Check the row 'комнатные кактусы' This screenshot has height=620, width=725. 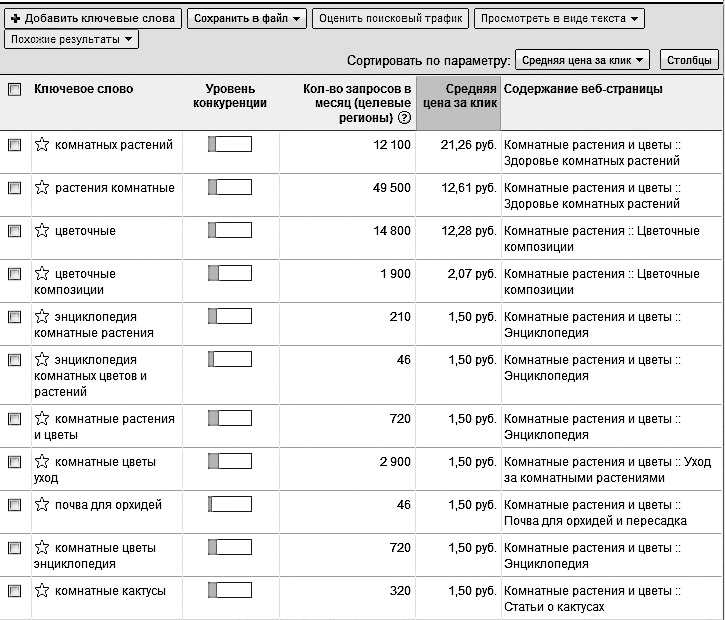15,591
